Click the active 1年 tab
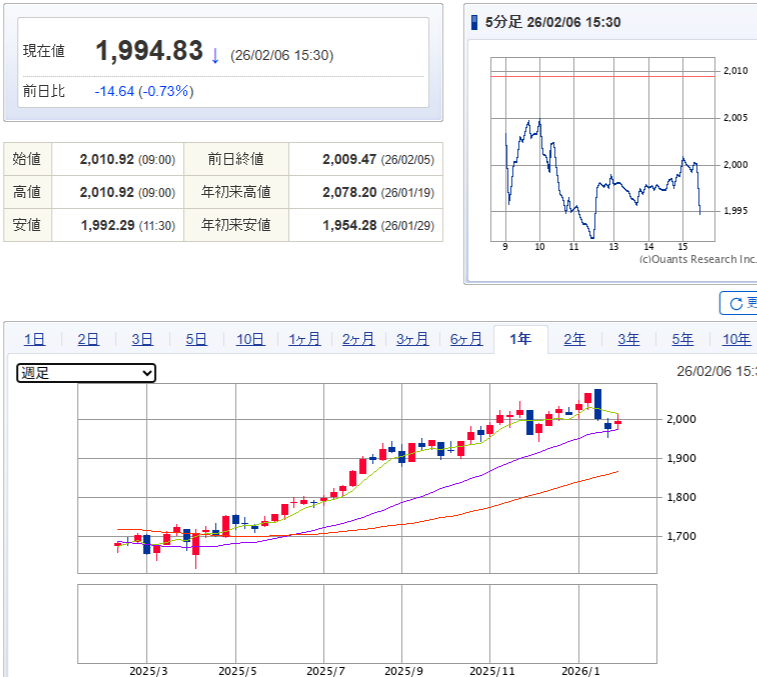 tap(520, 339)
